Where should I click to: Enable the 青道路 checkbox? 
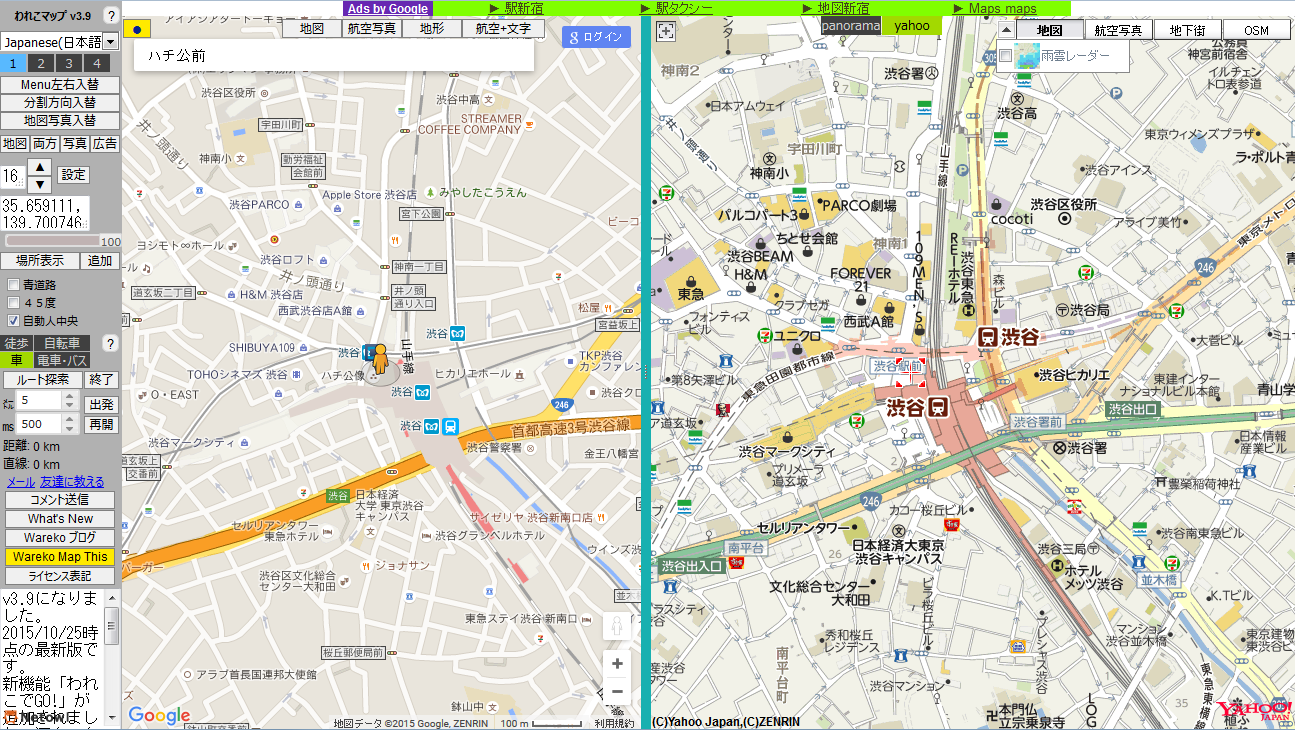point(13,285)
